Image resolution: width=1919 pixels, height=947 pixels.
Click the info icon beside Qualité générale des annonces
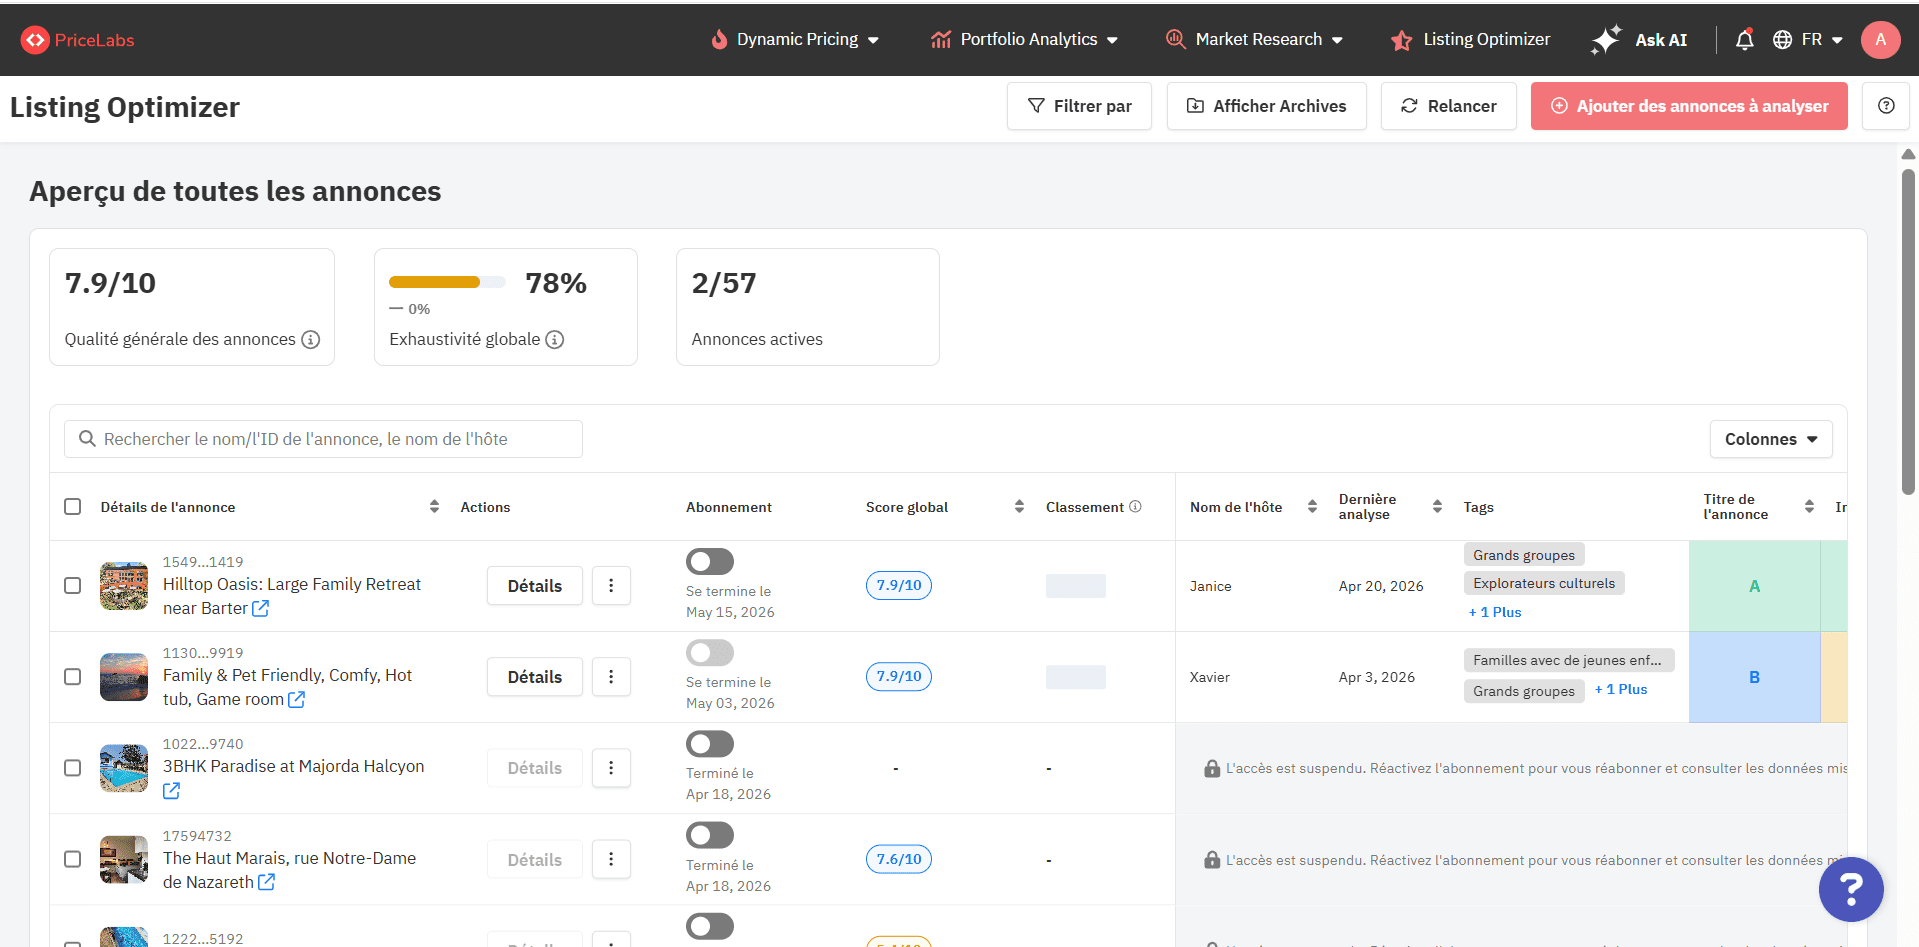tap(310, 340)
